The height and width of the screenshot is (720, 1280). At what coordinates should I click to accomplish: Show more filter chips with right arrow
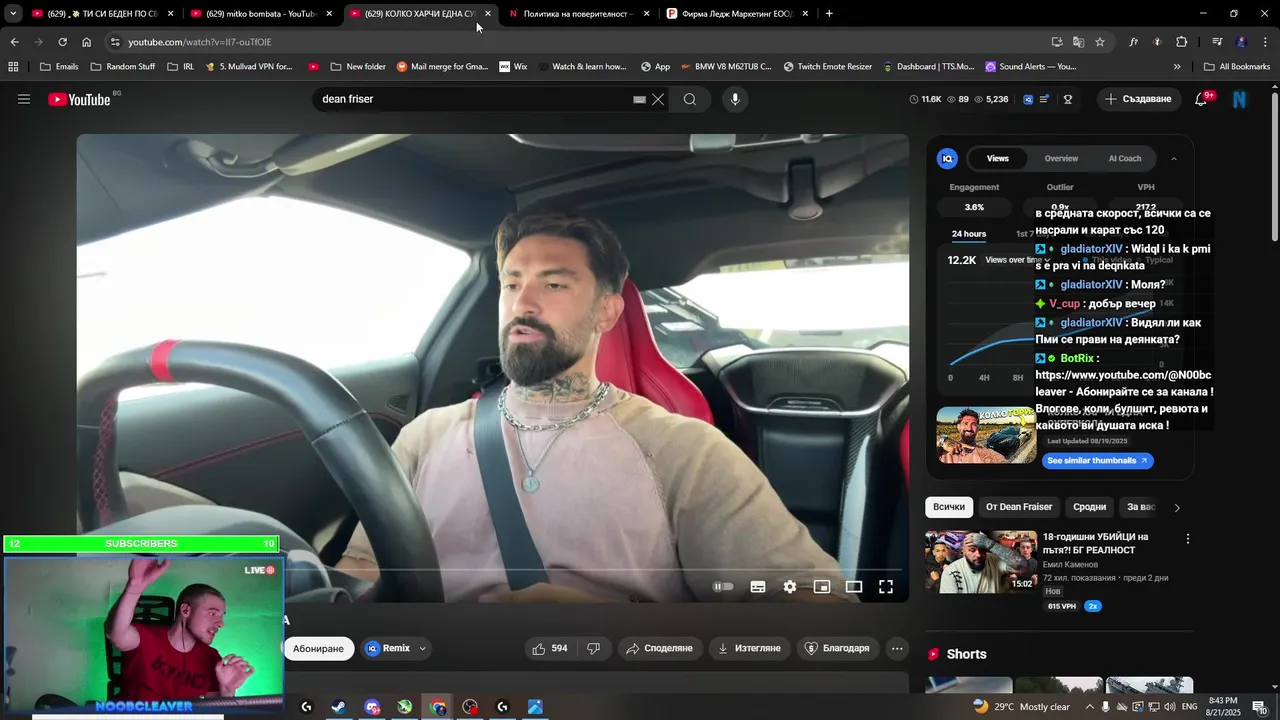1177,508
